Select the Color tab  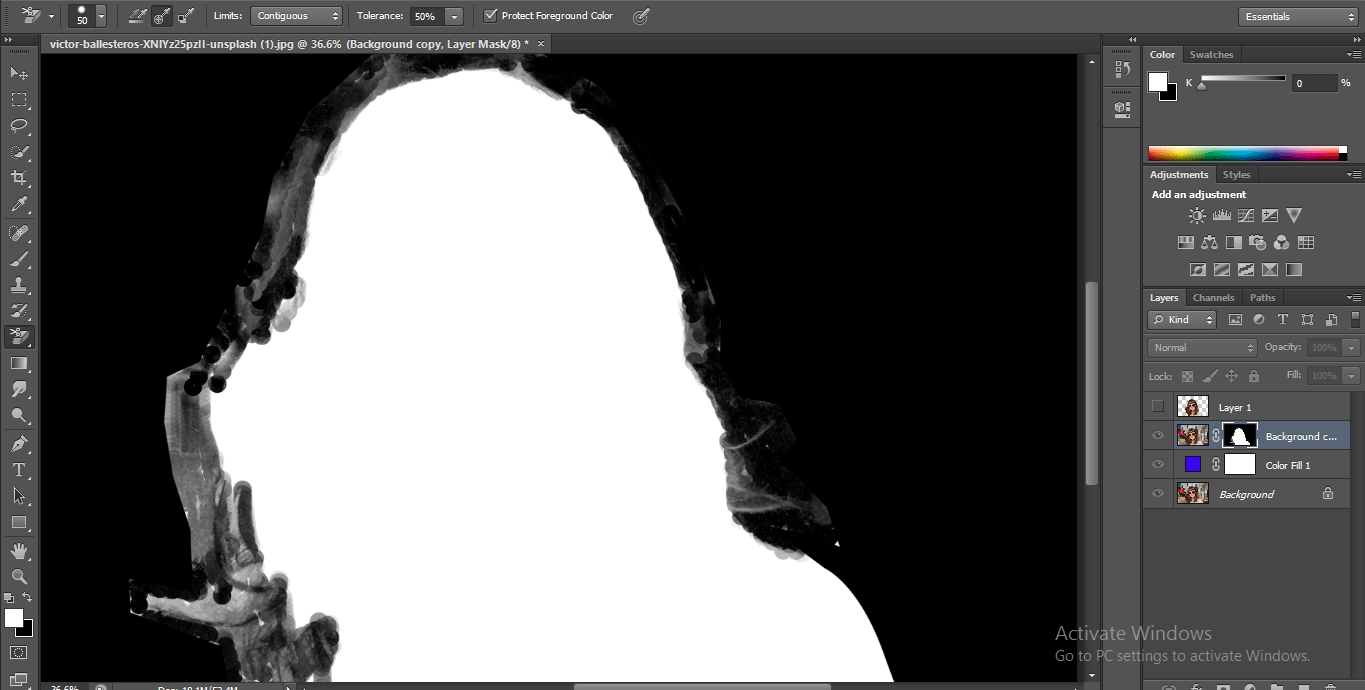(x=1162, y=54)
